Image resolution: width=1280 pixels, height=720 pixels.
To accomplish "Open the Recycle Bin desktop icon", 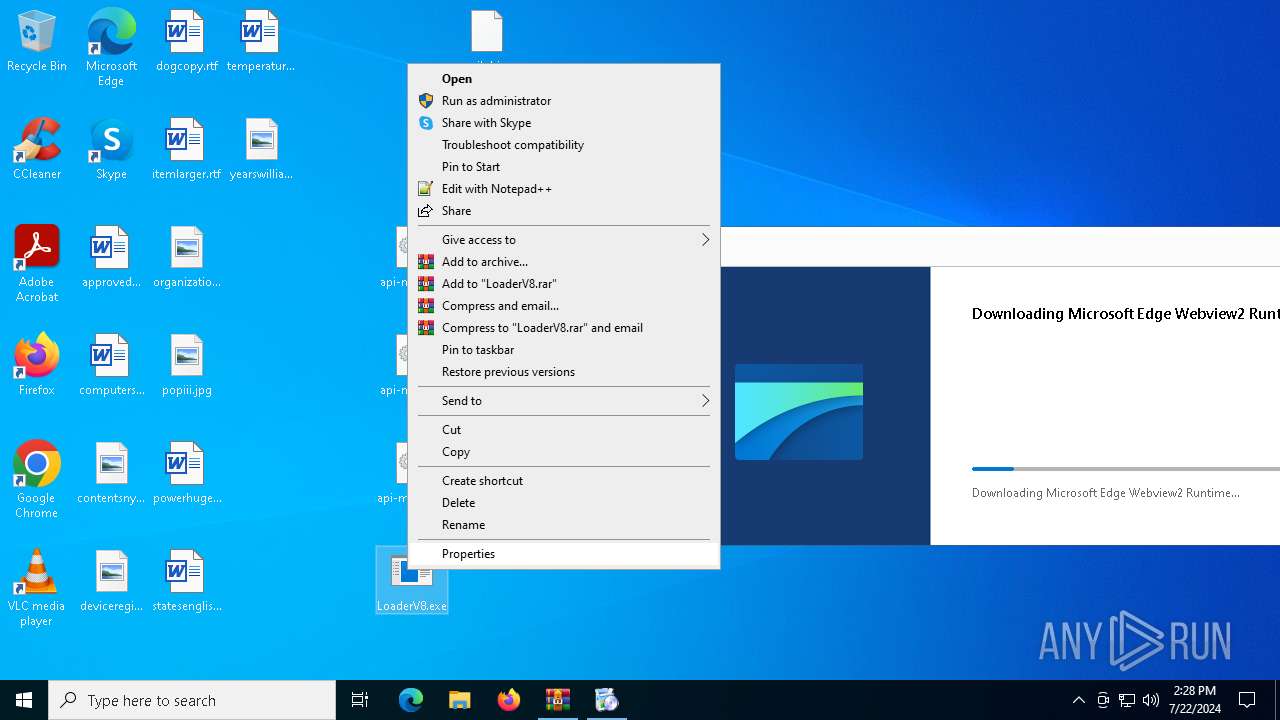I will point(37,41).
